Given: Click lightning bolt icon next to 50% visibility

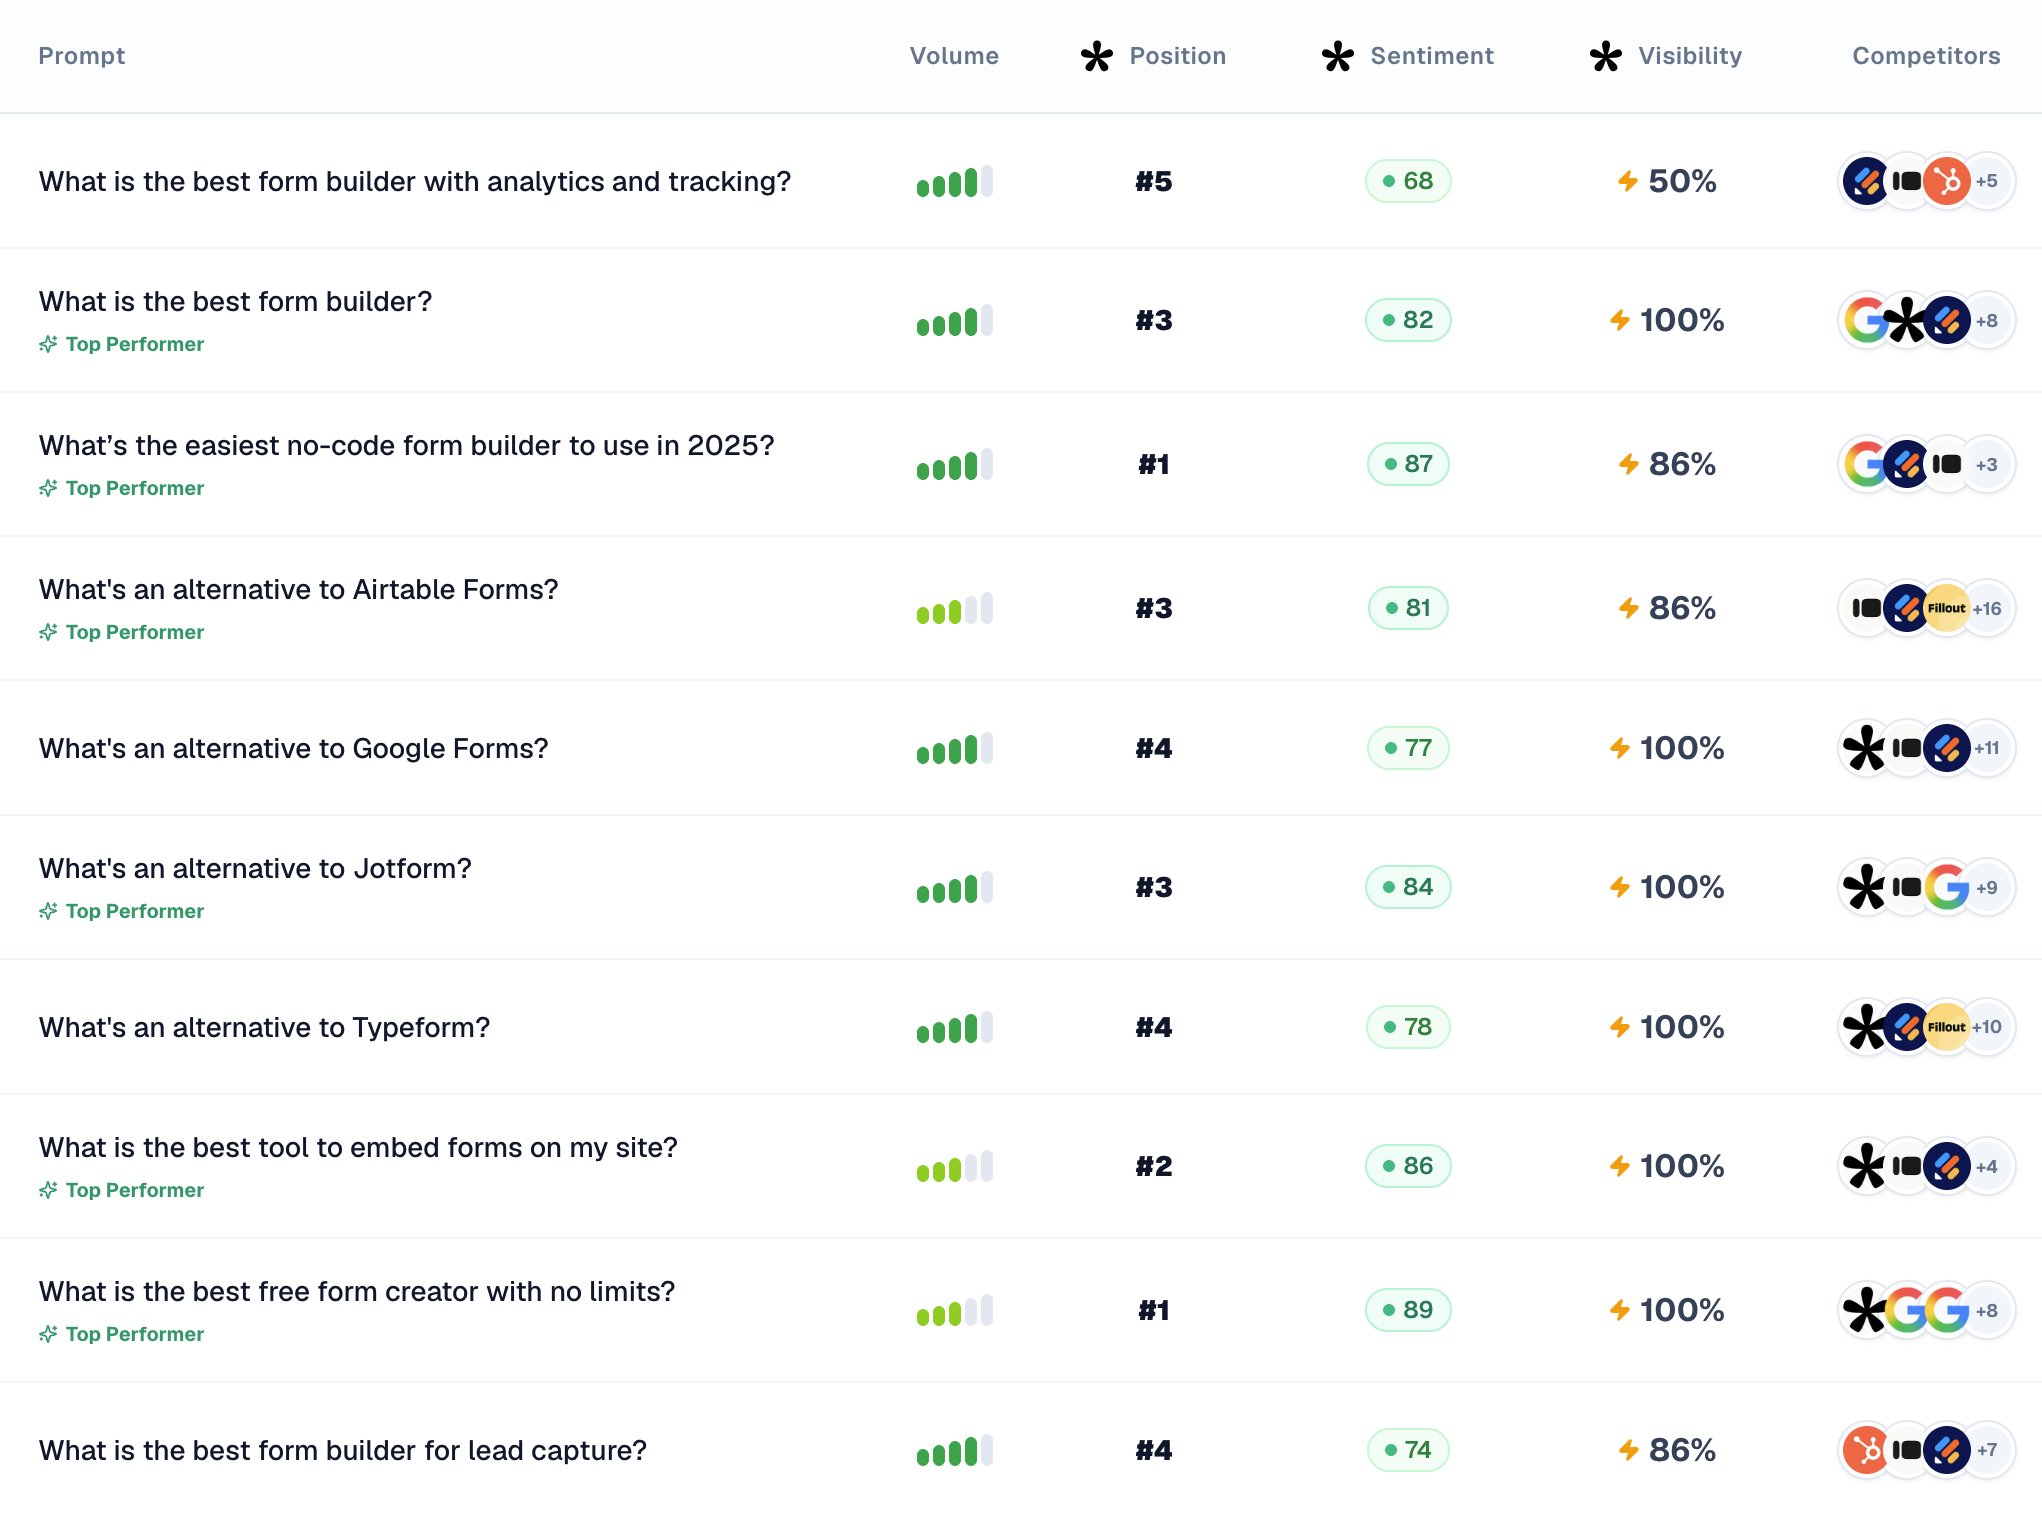Looking at the screenshot, I should point(1628,181).
